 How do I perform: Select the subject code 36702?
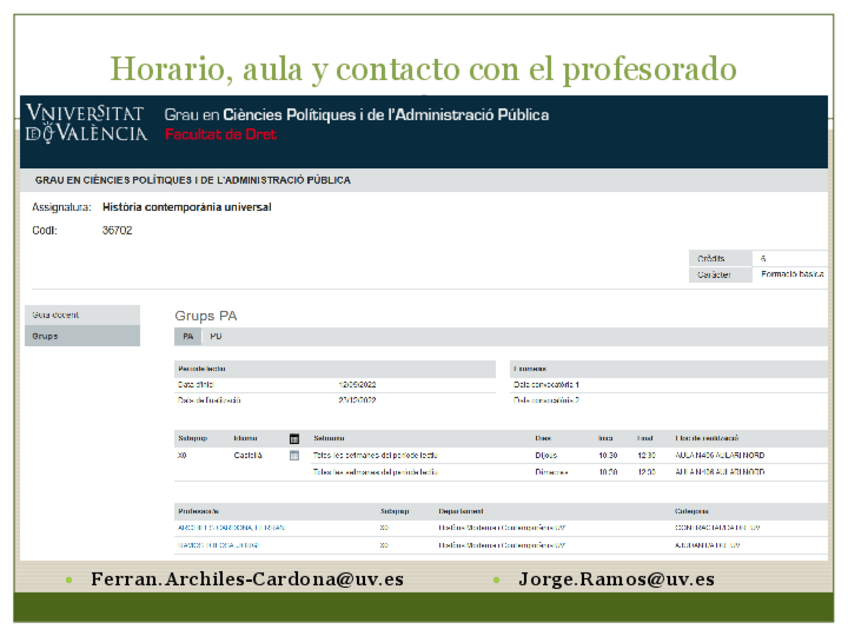(117, 230)
